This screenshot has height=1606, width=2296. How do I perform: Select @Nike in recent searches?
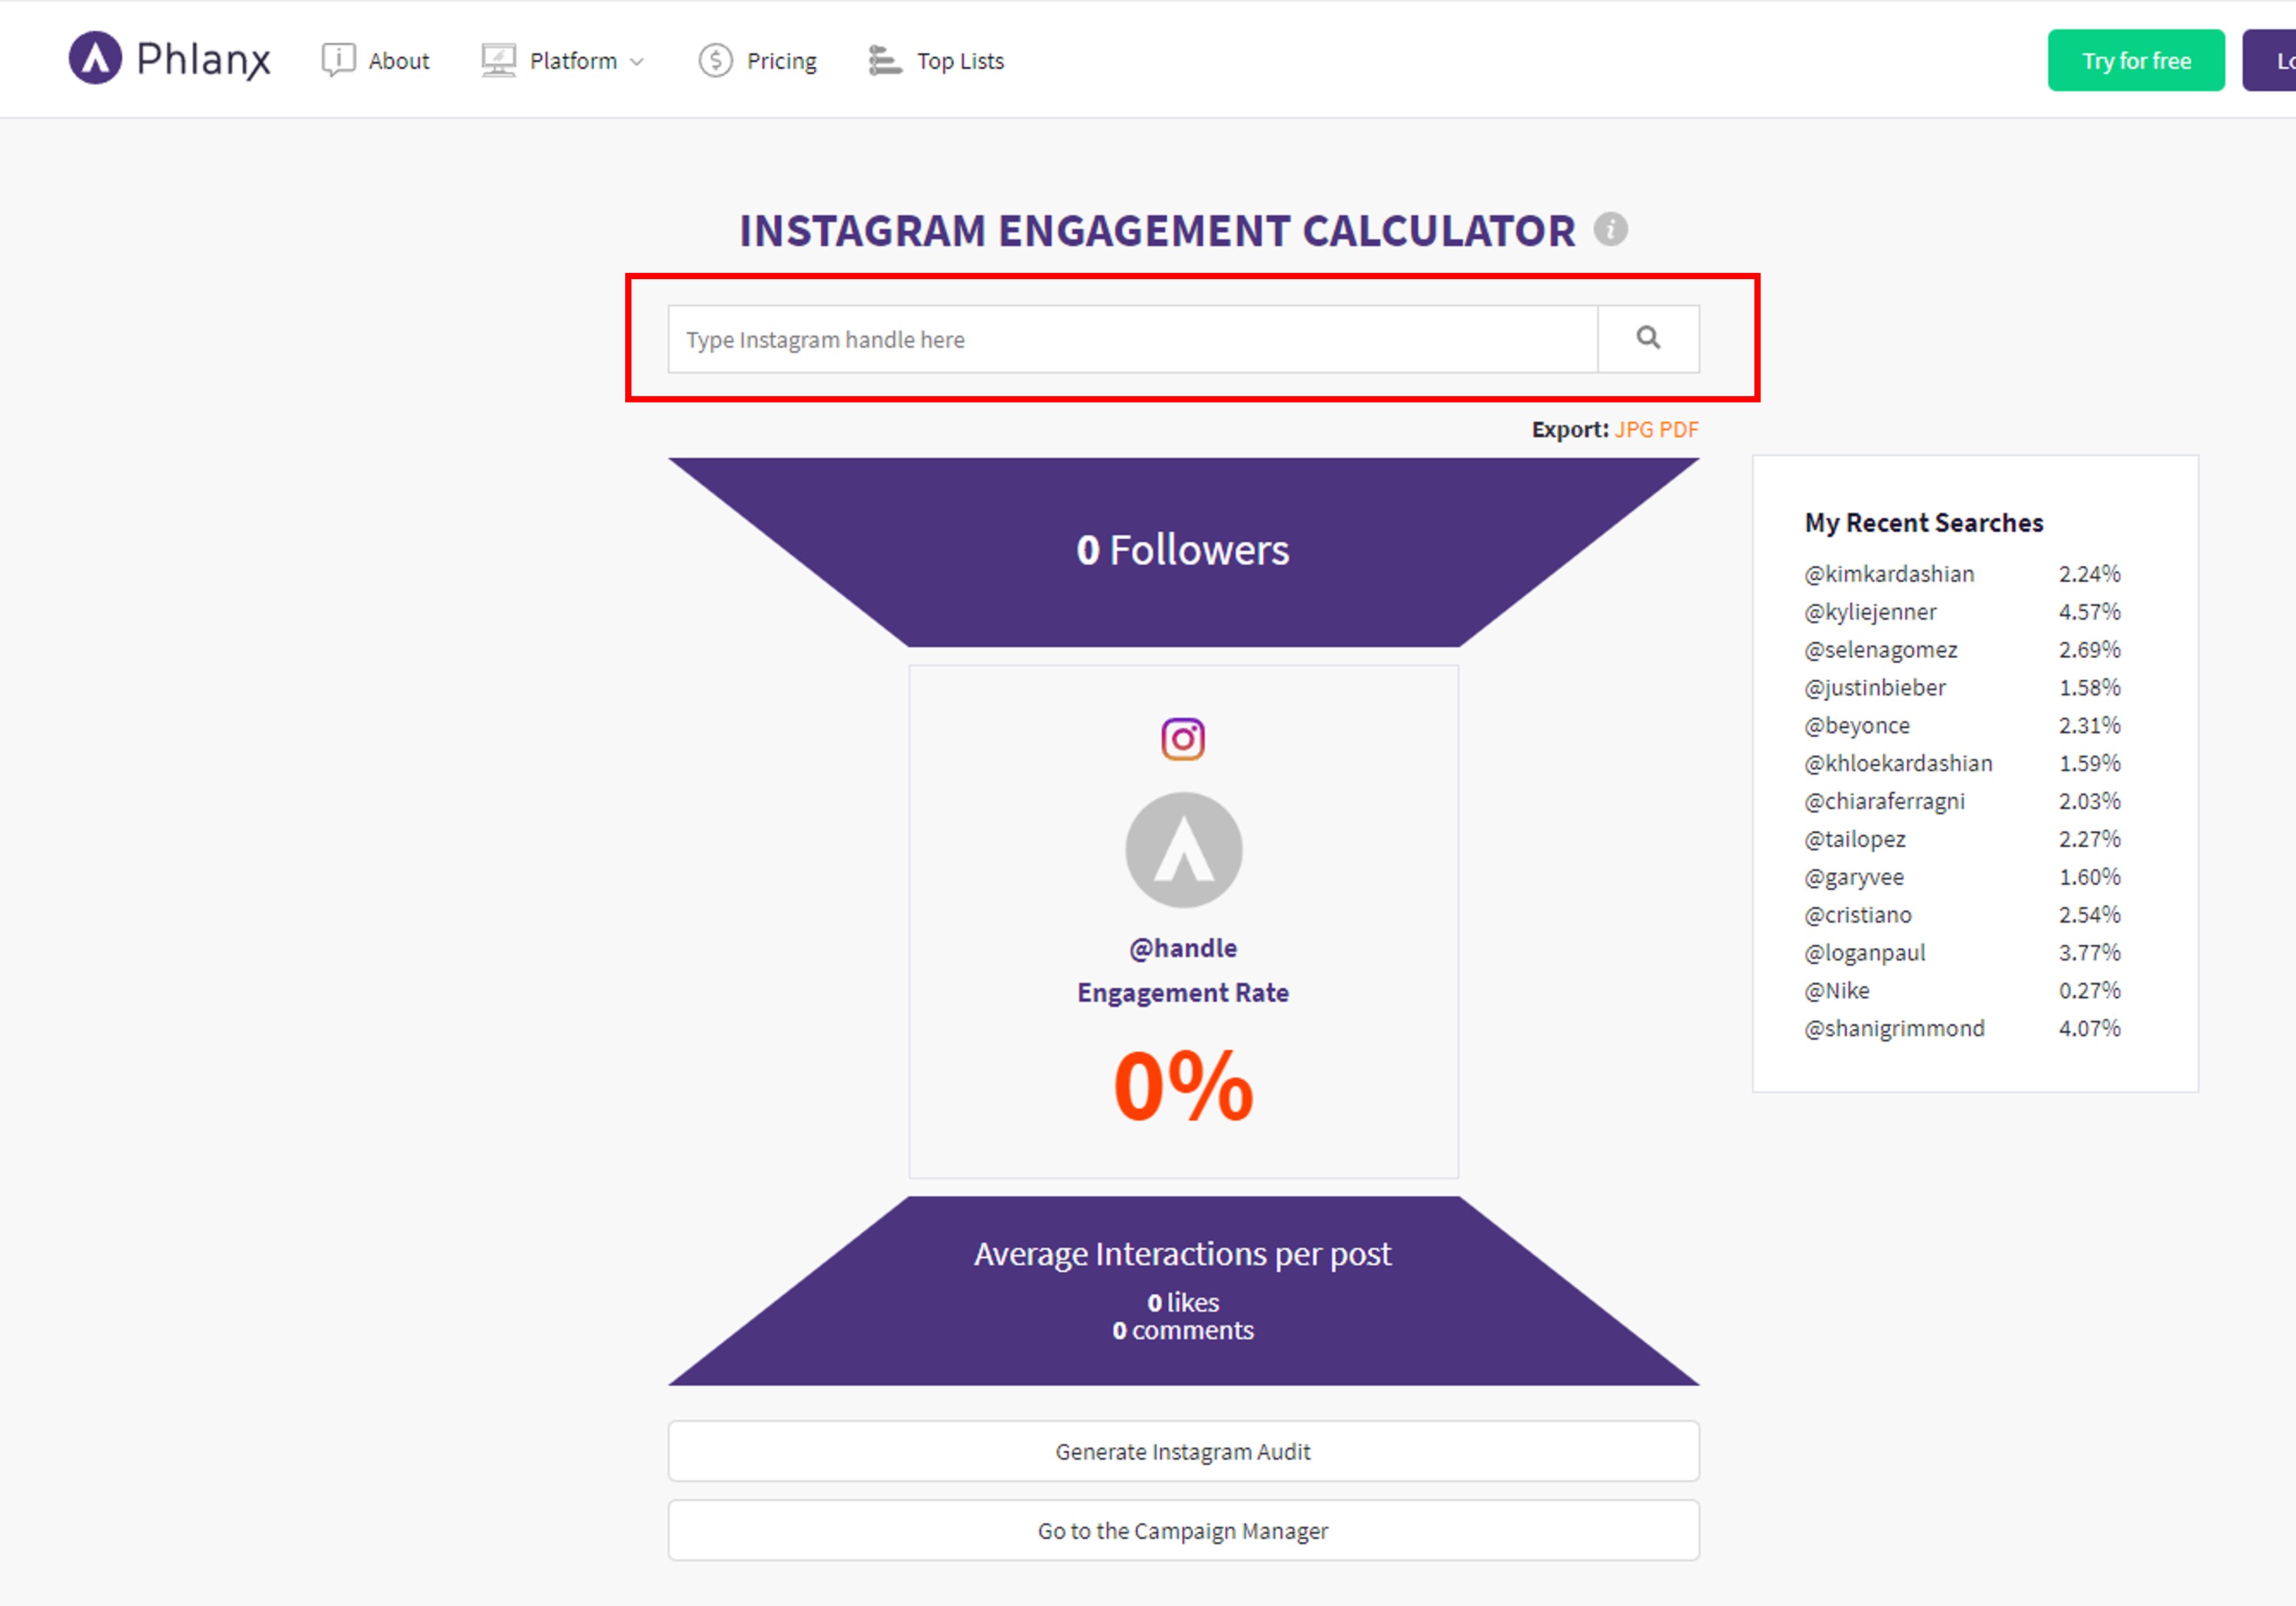click(1837, 991)
